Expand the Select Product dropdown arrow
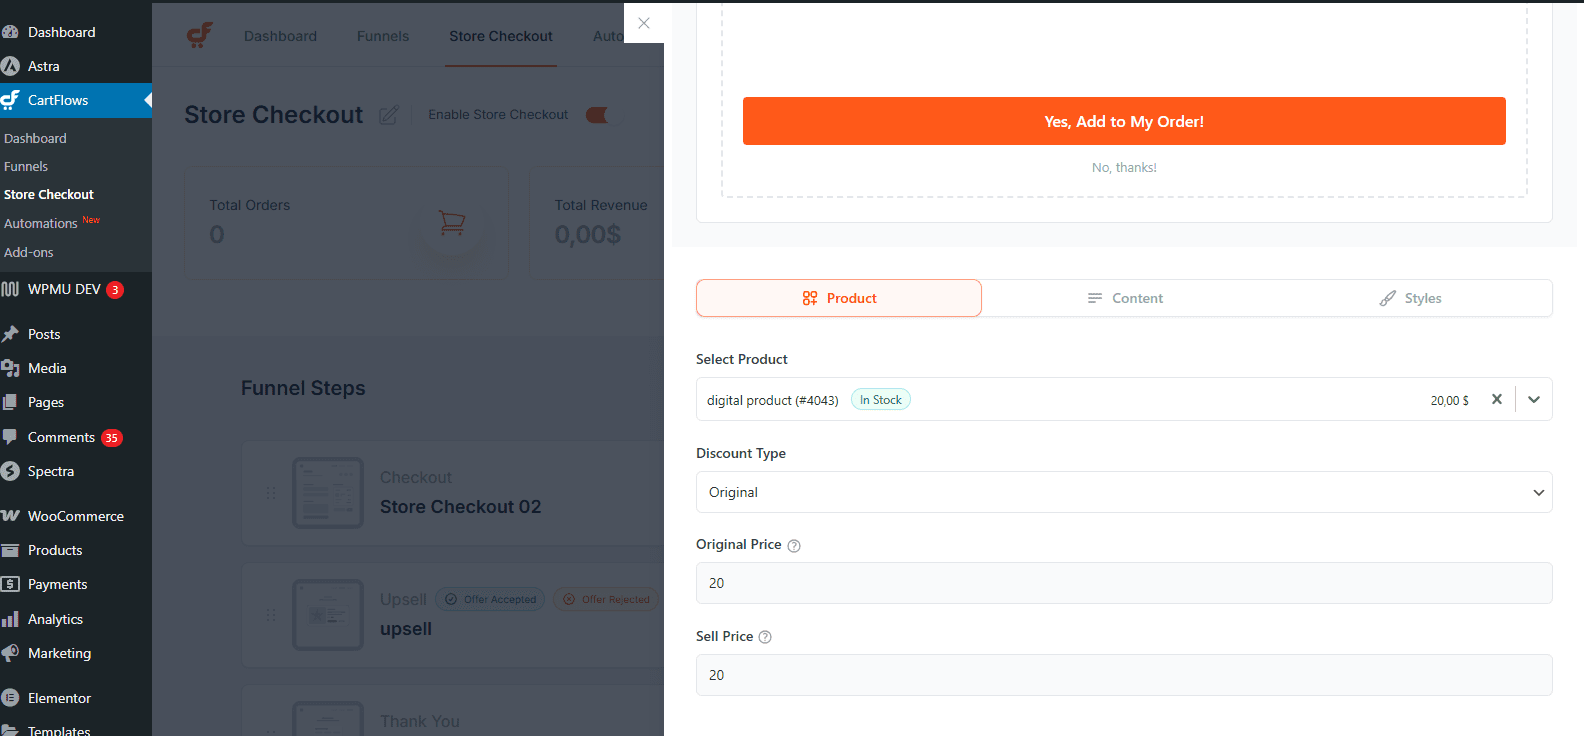Screen dimensions: 1584x736 (1534, 399)
